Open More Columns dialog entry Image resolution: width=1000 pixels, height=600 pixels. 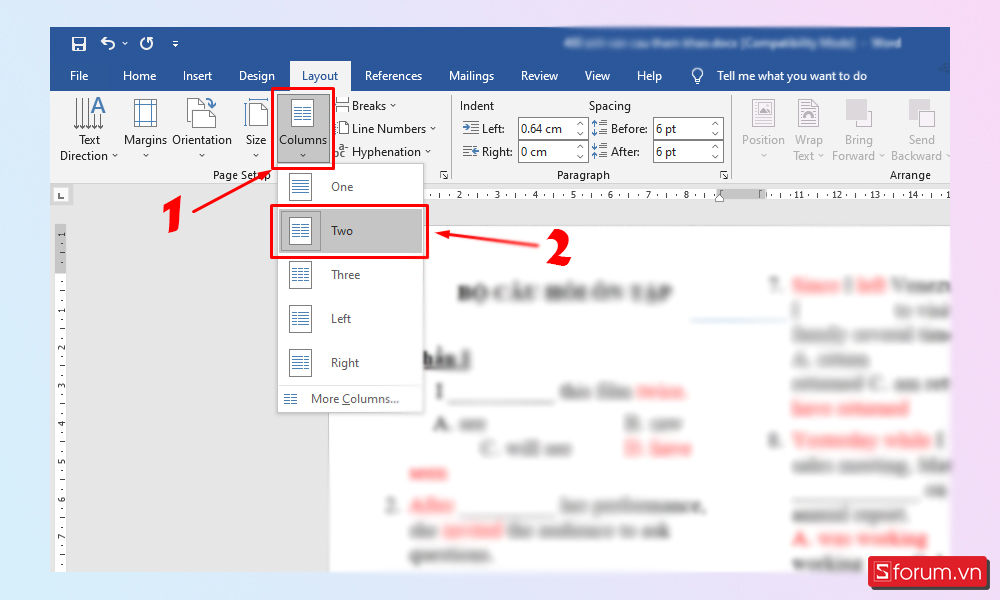click(x=350, y=399)
